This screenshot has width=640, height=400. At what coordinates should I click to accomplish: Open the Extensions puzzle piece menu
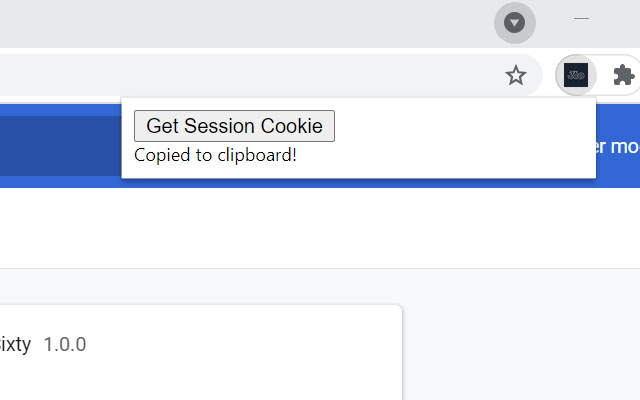(x=623, y=75)
